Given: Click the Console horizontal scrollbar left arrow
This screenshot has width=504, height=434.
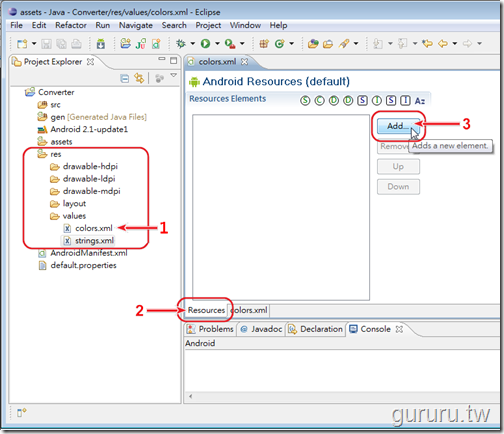Looking at the screenshot, I should (x=190, y=396).
